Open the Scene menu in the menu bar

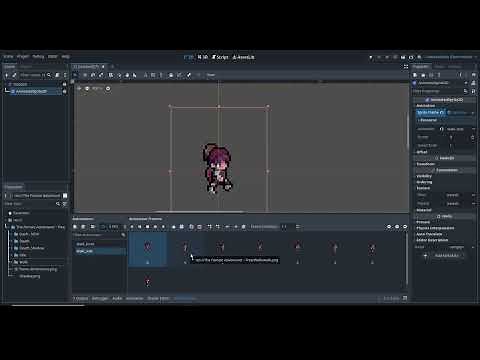8,57
